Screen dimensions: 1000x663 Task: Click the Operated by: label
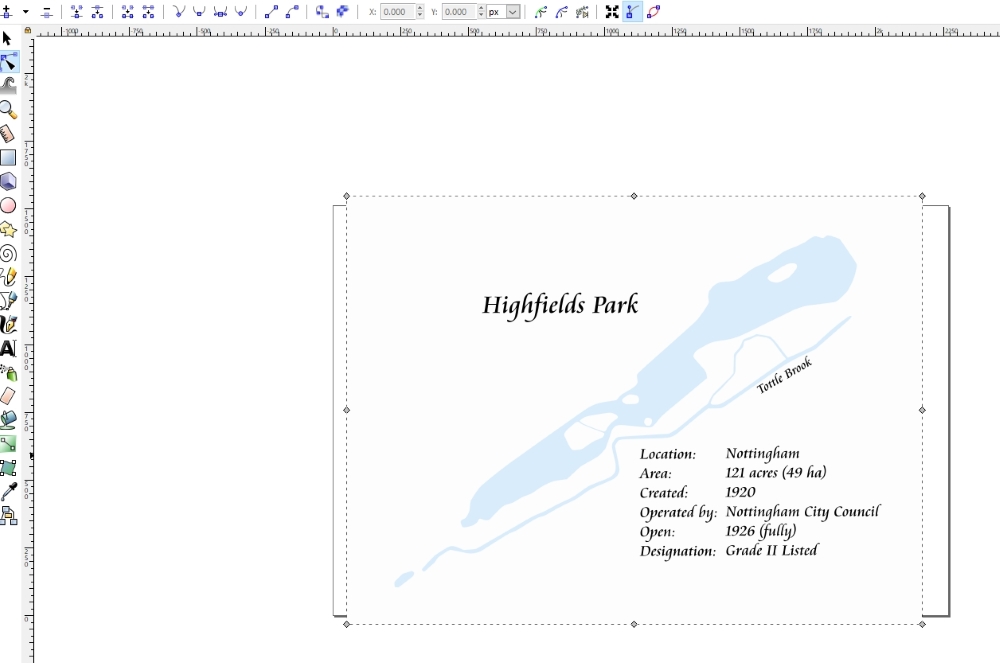(x=678, y=513)
